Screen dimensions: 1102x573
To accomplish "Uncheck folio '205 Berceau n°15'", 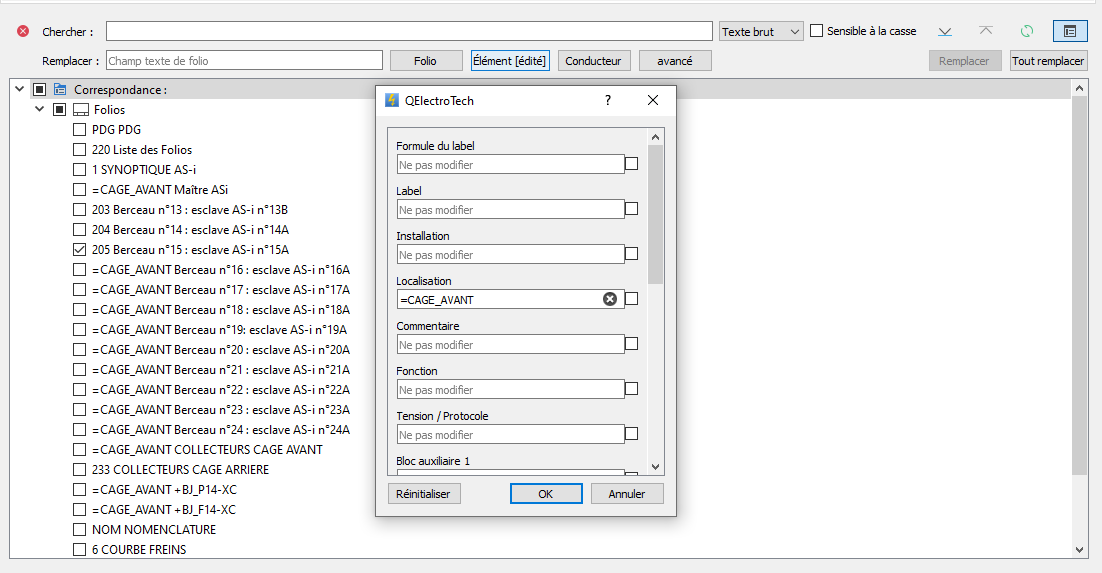I will [x=80, y=249].
